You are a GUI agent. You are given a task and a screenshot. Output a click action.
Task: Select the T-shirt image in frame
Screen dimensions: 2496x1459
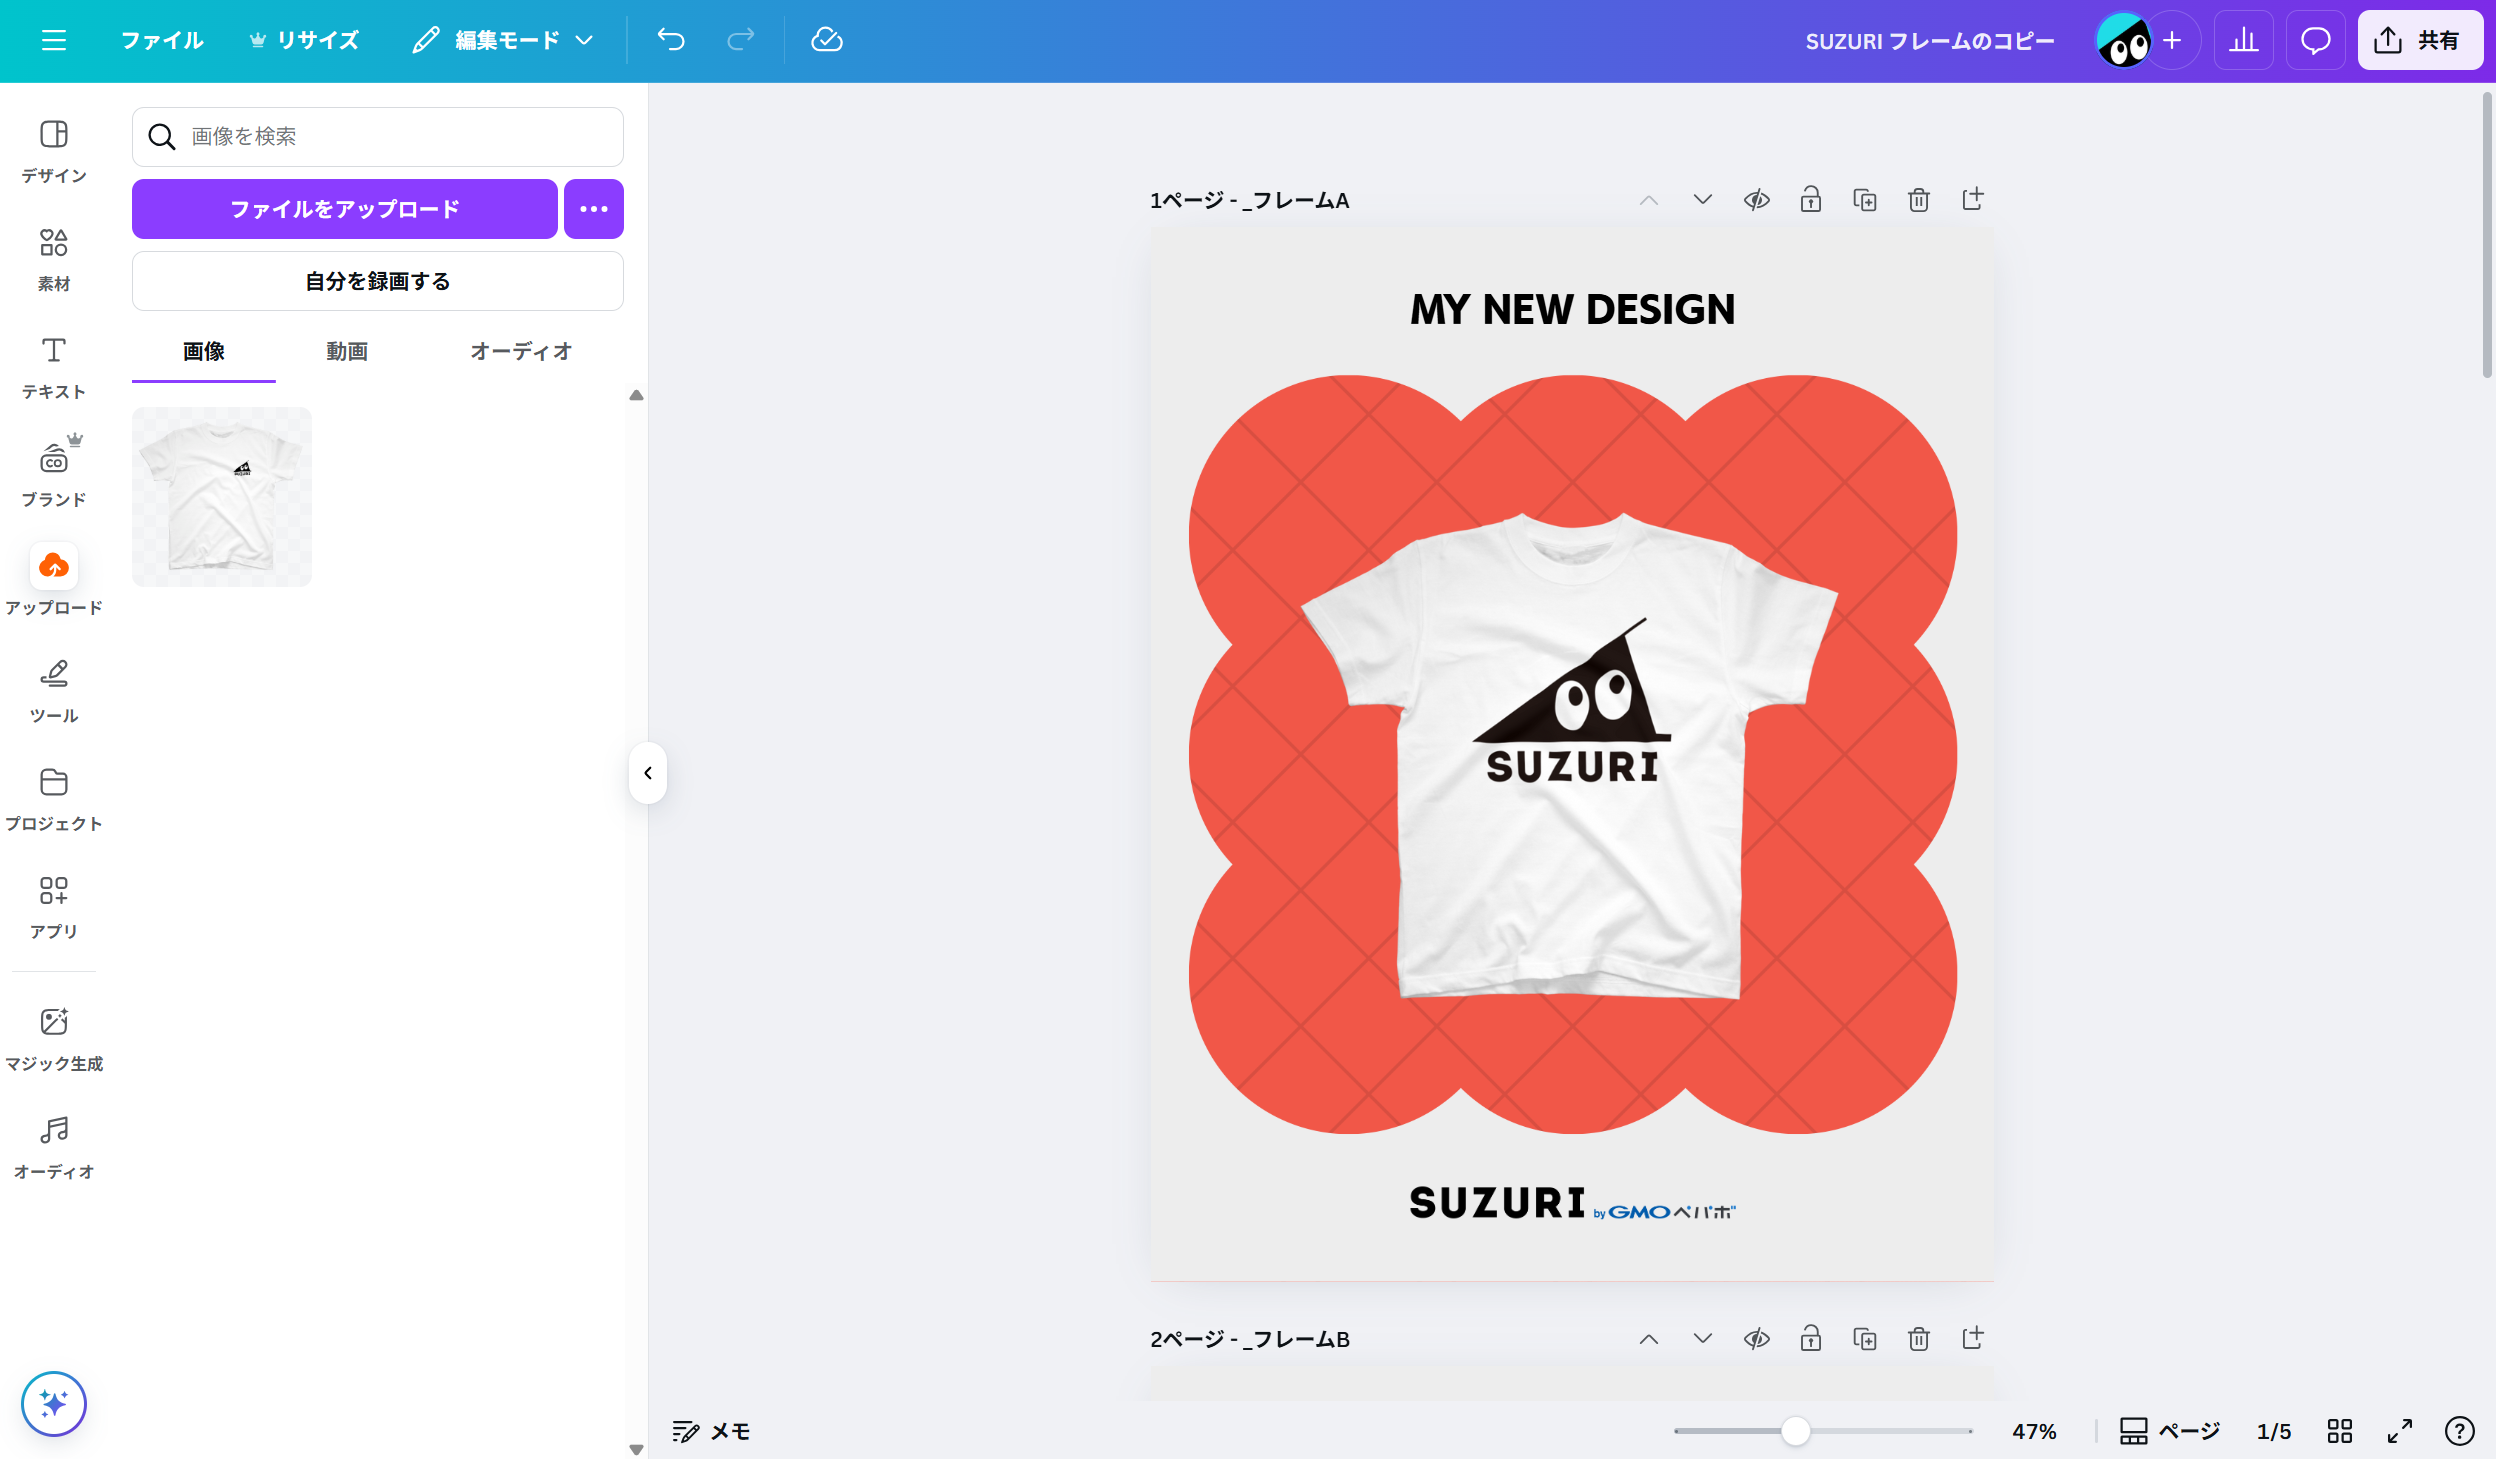click(x=1570, y=757)
